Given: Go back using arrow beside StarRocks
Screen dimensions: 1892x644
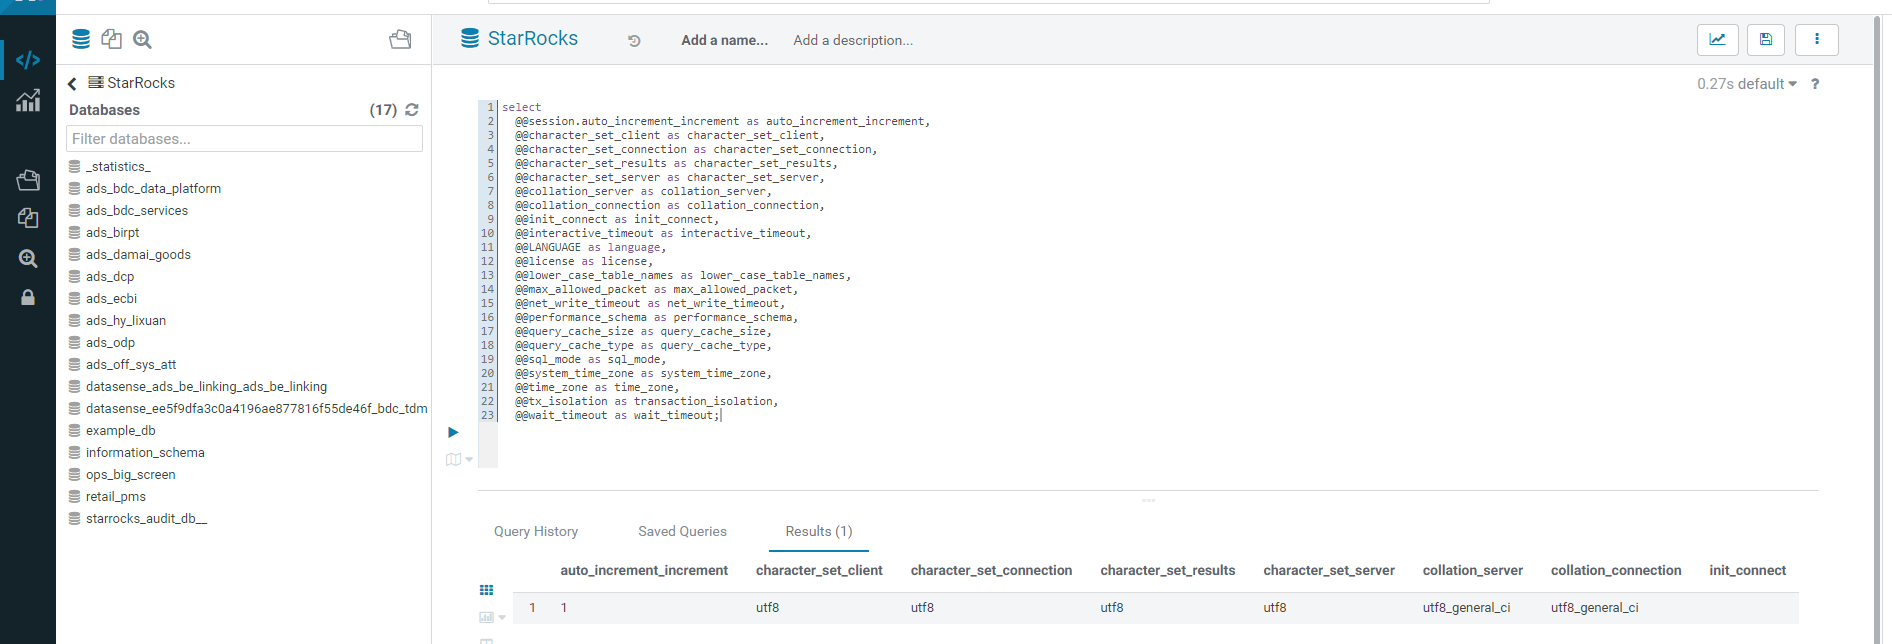Looking at the screenshot, I should [x=72, y=84].
